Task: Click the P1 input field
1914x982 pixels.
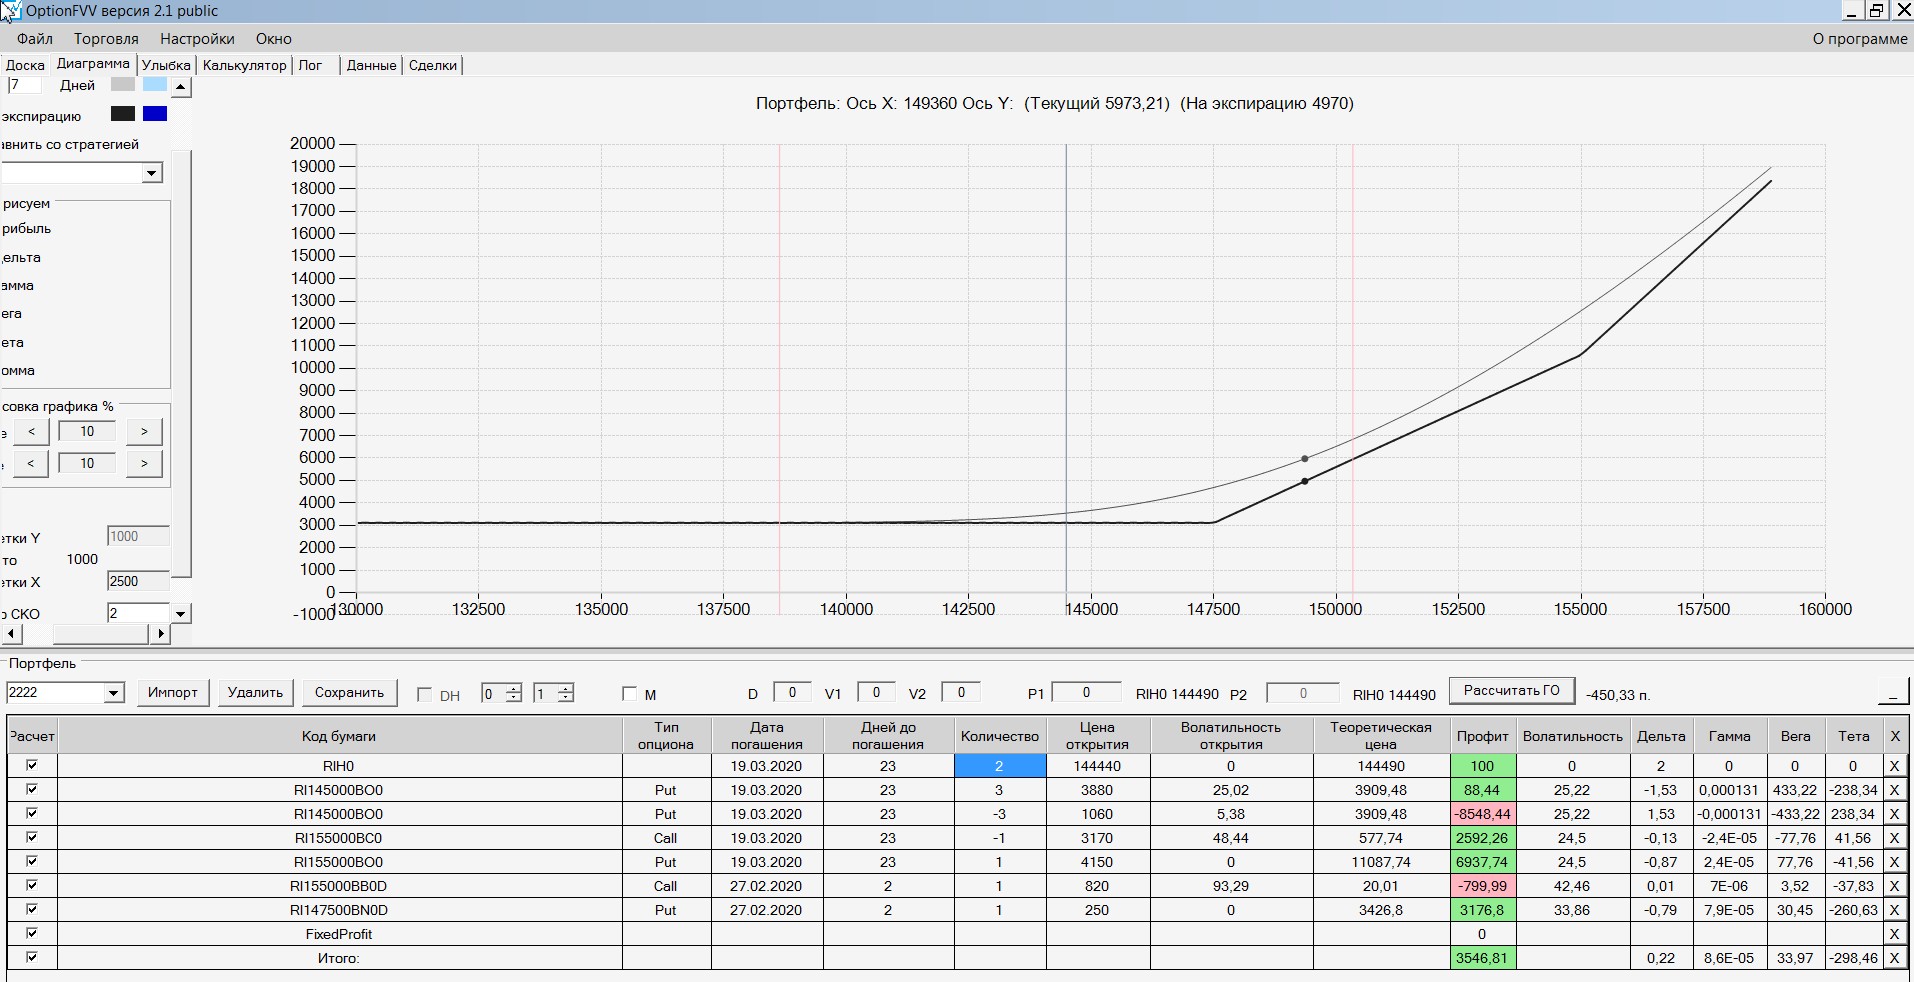Action: 1086,692
